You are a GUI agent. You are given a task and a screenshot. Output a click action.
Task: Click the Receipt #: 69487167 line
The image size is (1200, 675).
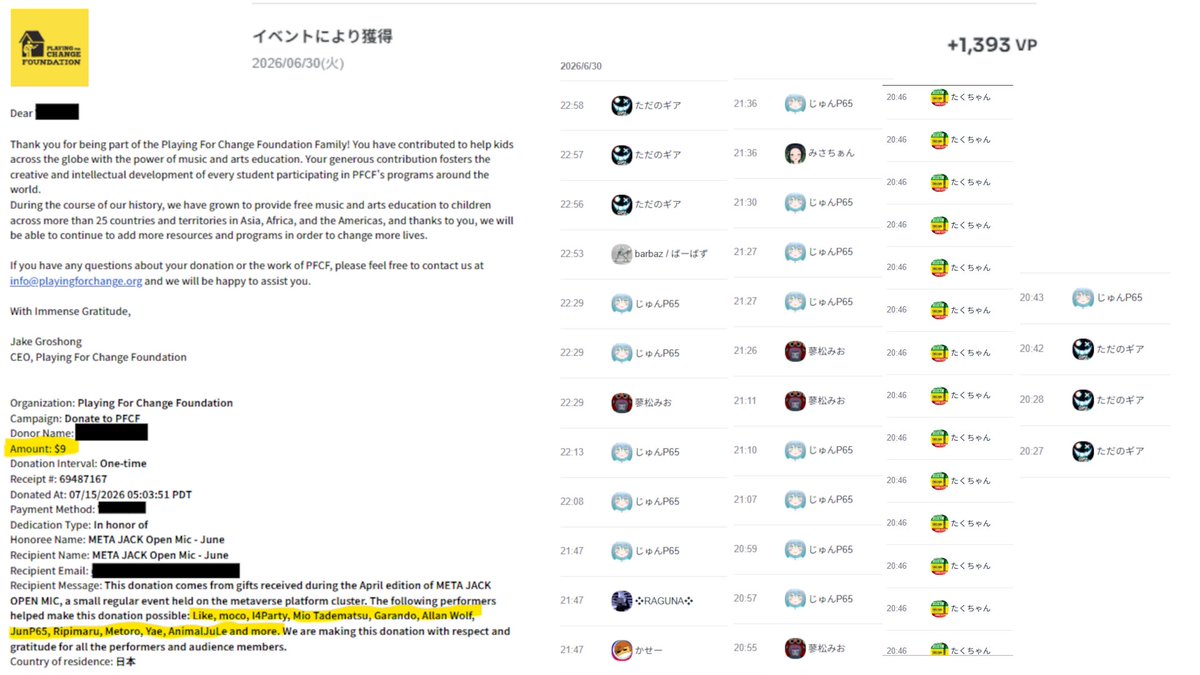tap(59, 479)
